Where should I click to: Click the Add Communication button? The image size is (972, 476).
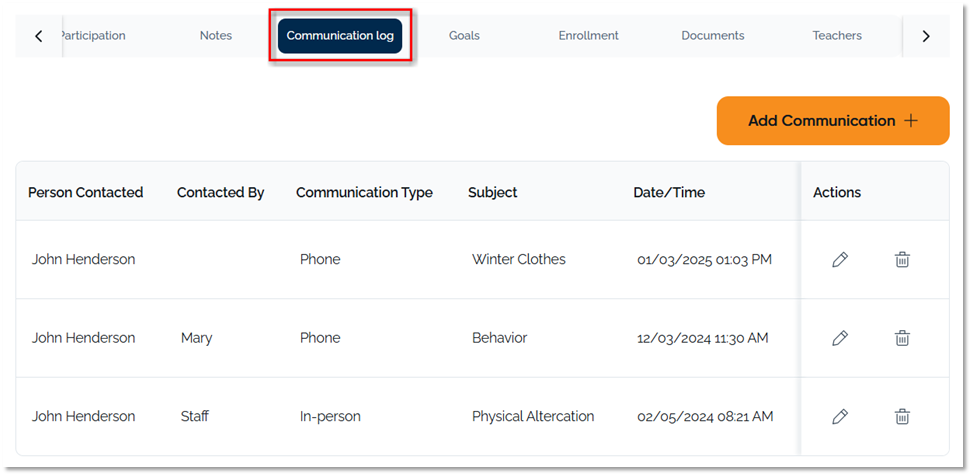[x=832, y=121]
